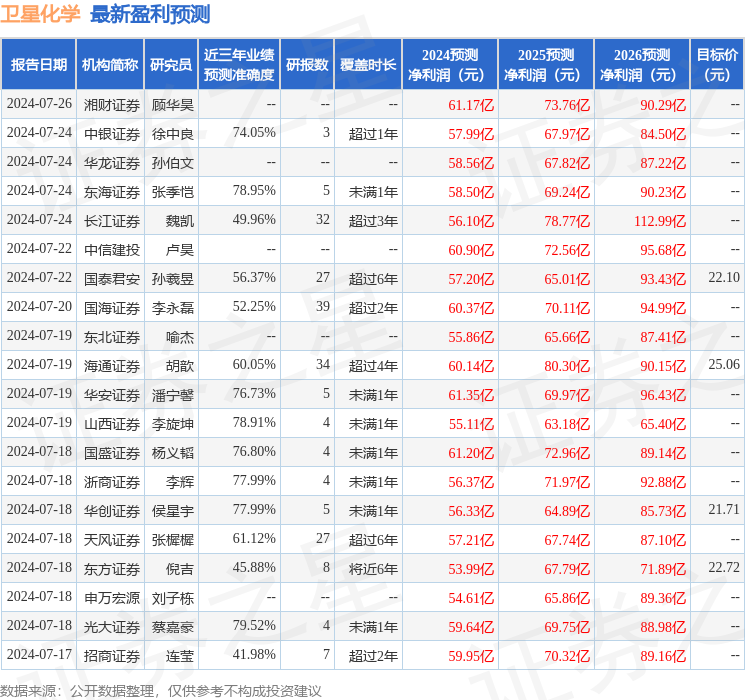Select researcher 李辉

[x=180, y=481]
